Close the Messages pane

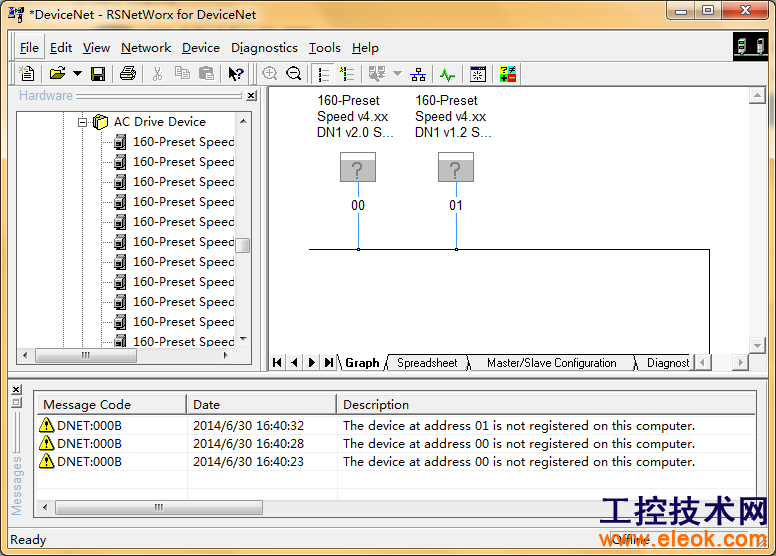16,390
